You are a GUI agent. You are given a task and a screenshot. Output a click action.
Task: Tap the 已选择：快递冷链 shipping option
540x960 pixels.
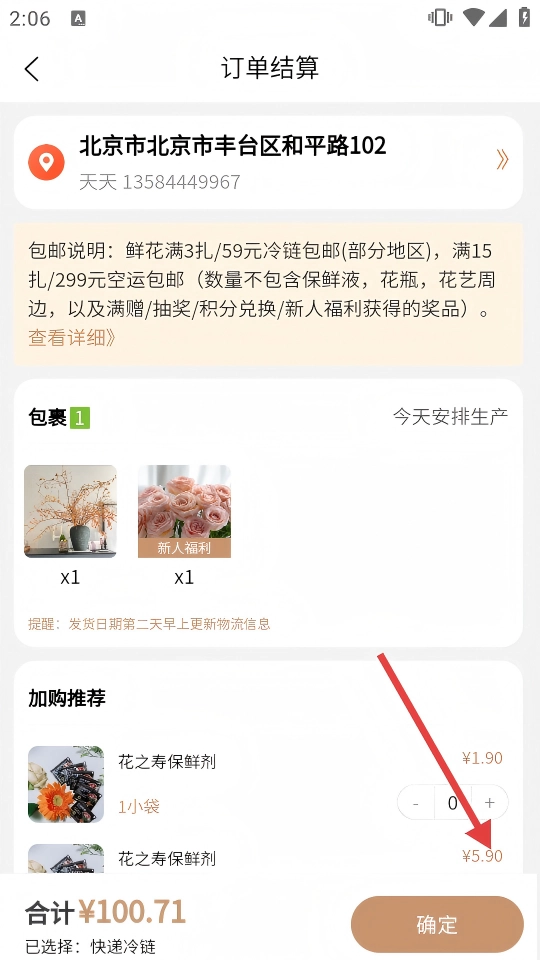91,946
